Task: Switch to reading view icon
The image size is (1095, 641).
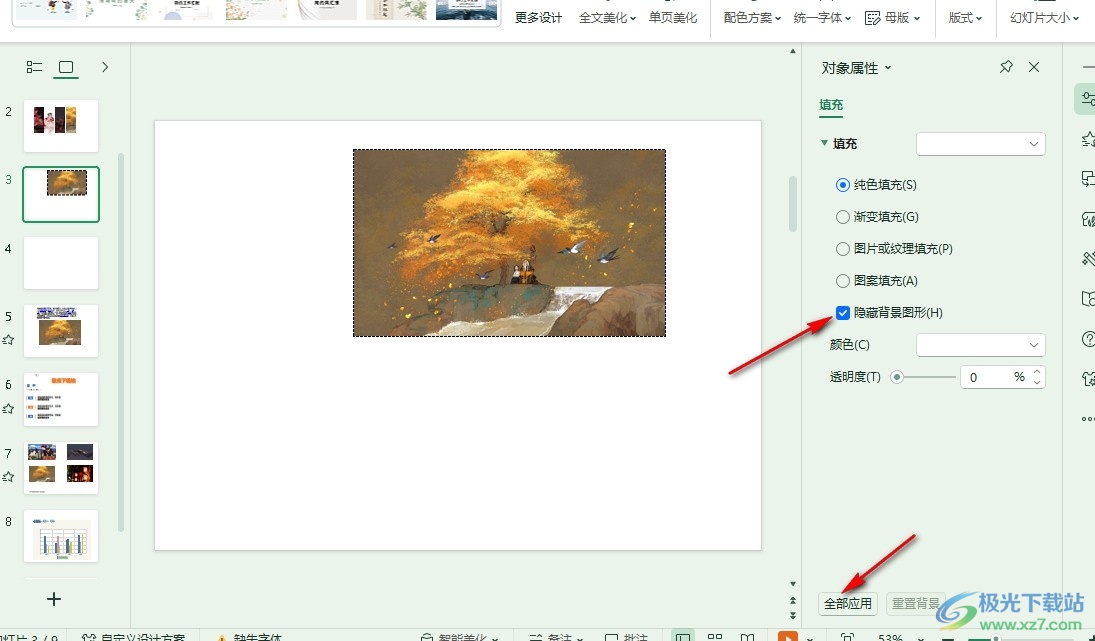Action: [747, 637]
